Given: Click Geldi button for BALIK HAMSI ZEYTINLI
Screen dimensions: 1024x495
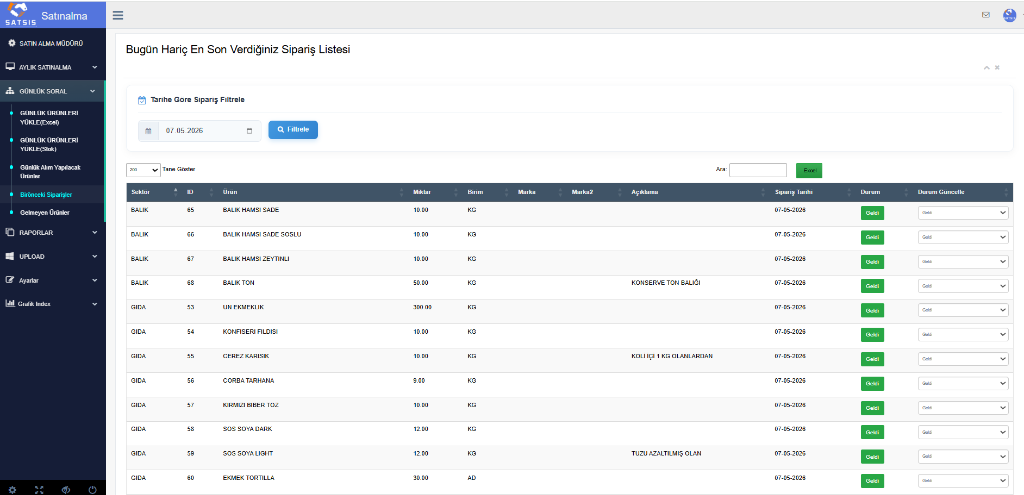Looking at the screenshot, I should point(872,261).
